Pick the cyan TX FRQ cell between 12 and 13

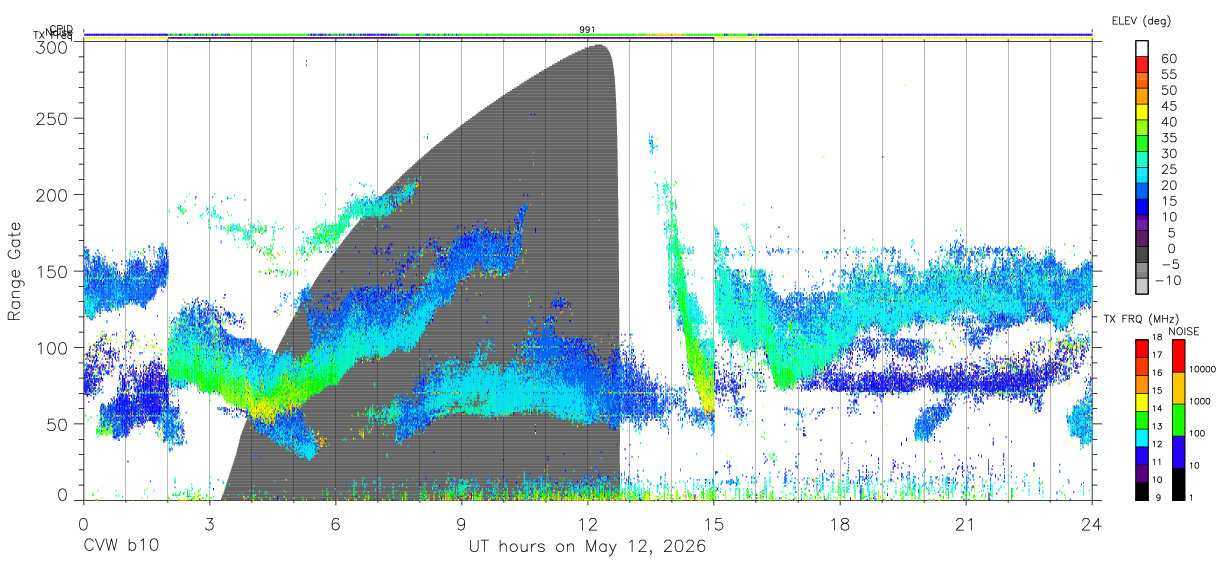coord(1142,437)
